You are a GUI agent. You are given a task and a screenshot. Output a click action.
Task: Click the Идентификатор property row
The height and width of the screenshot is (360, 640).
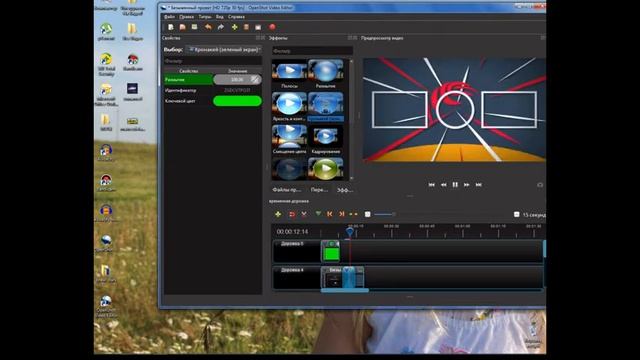(213, 90)
